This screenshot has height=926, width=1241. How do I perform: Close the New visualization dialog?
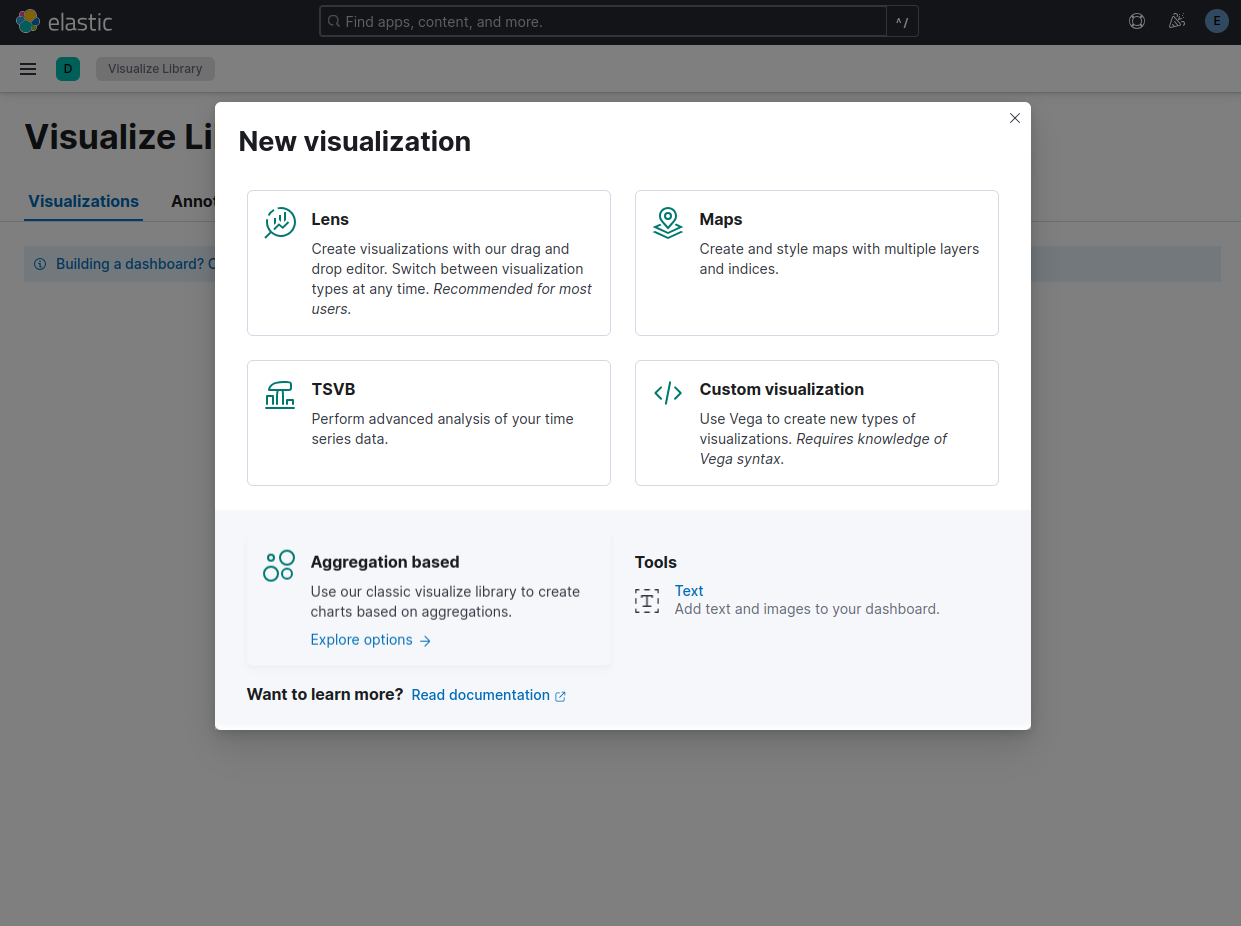tap(1015, 118)
